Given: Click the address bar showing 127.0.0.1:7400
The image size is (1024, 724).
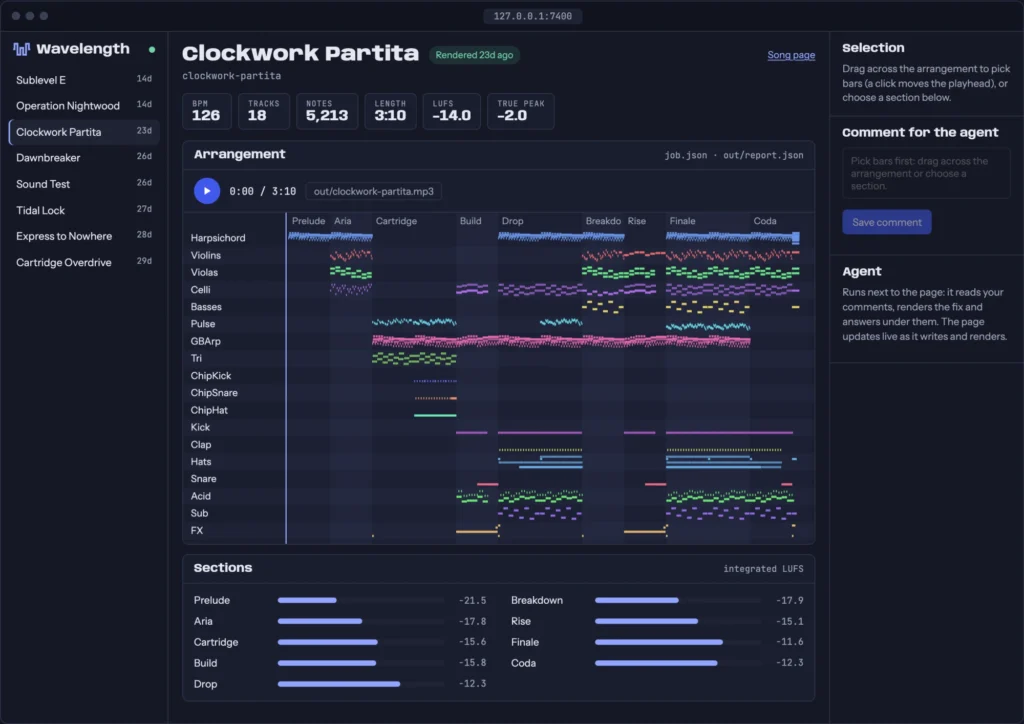Looking at the screenshot, I should click(x=532, y=16).
